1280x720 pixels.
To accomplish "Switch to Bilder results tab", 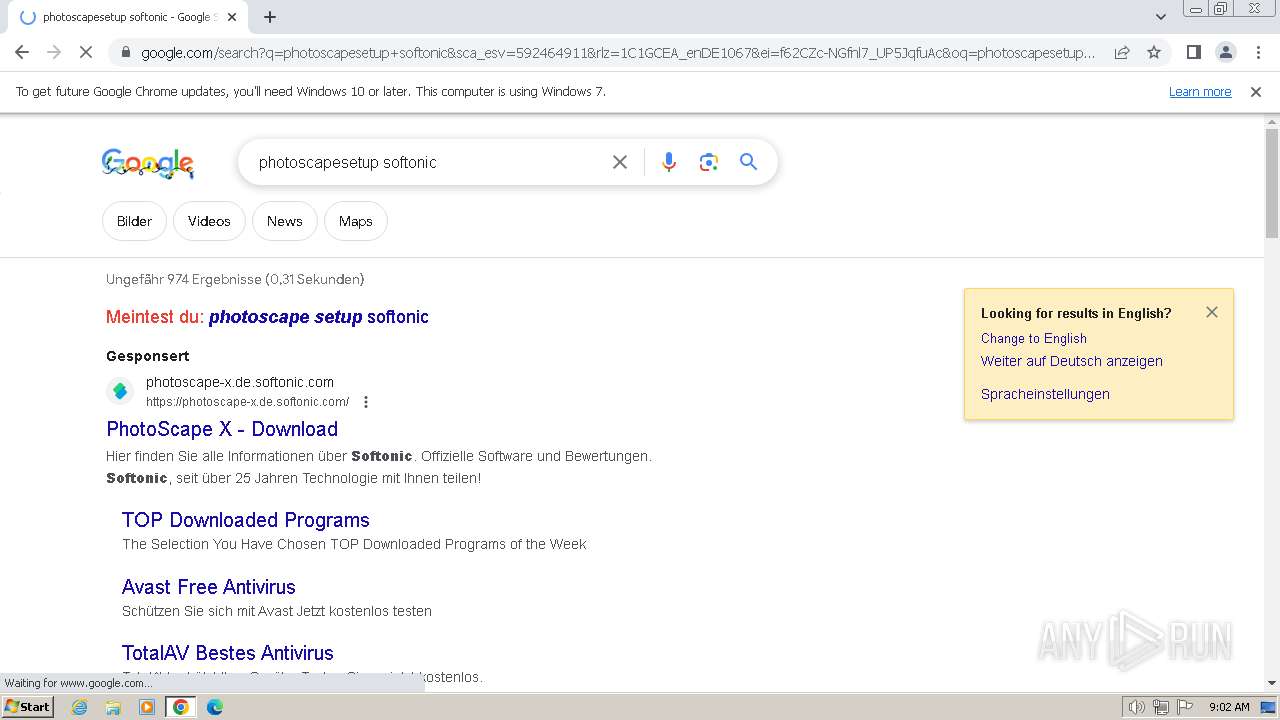I will 134,221.
